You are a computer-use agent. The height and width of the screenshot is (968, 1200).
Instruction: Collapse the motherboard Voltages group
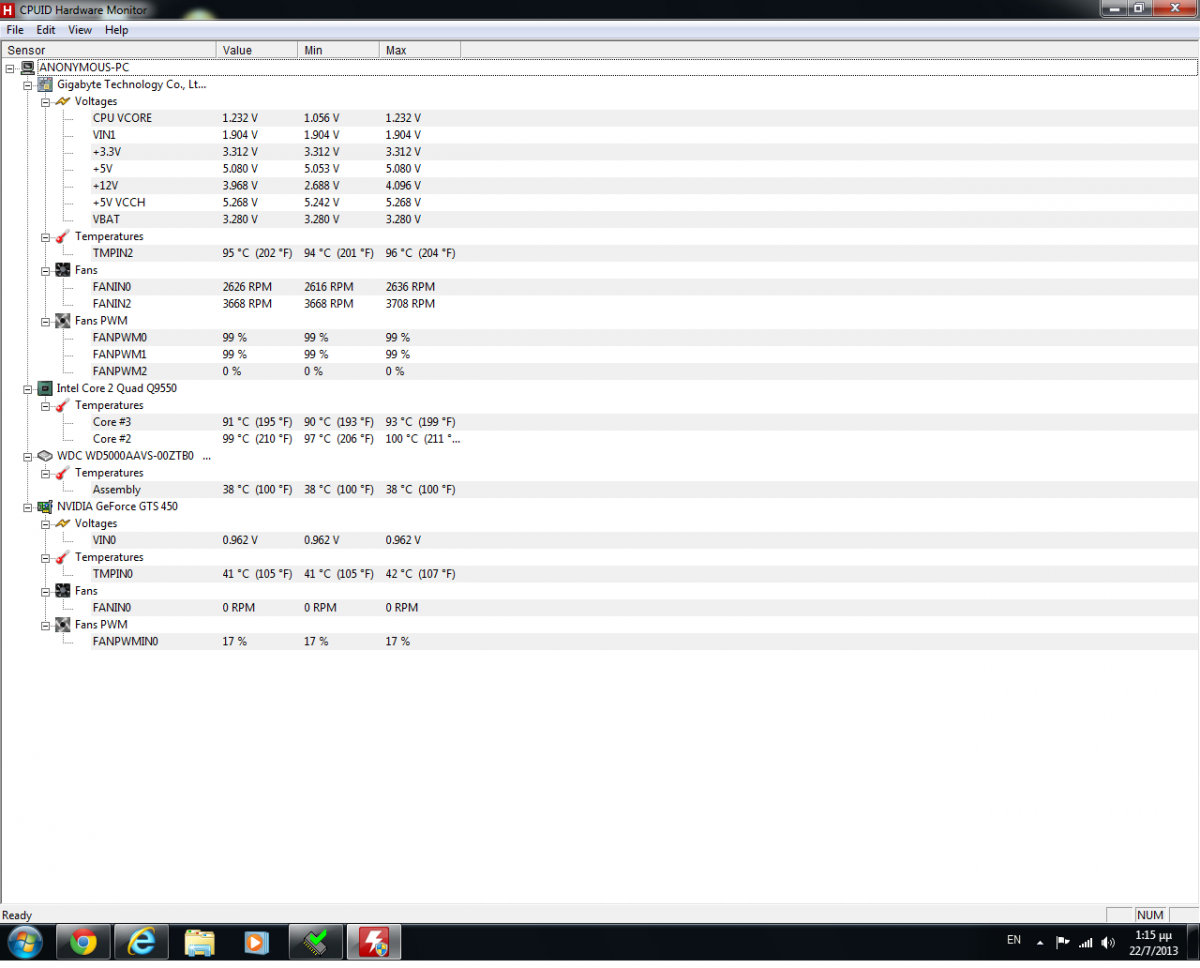45,102
